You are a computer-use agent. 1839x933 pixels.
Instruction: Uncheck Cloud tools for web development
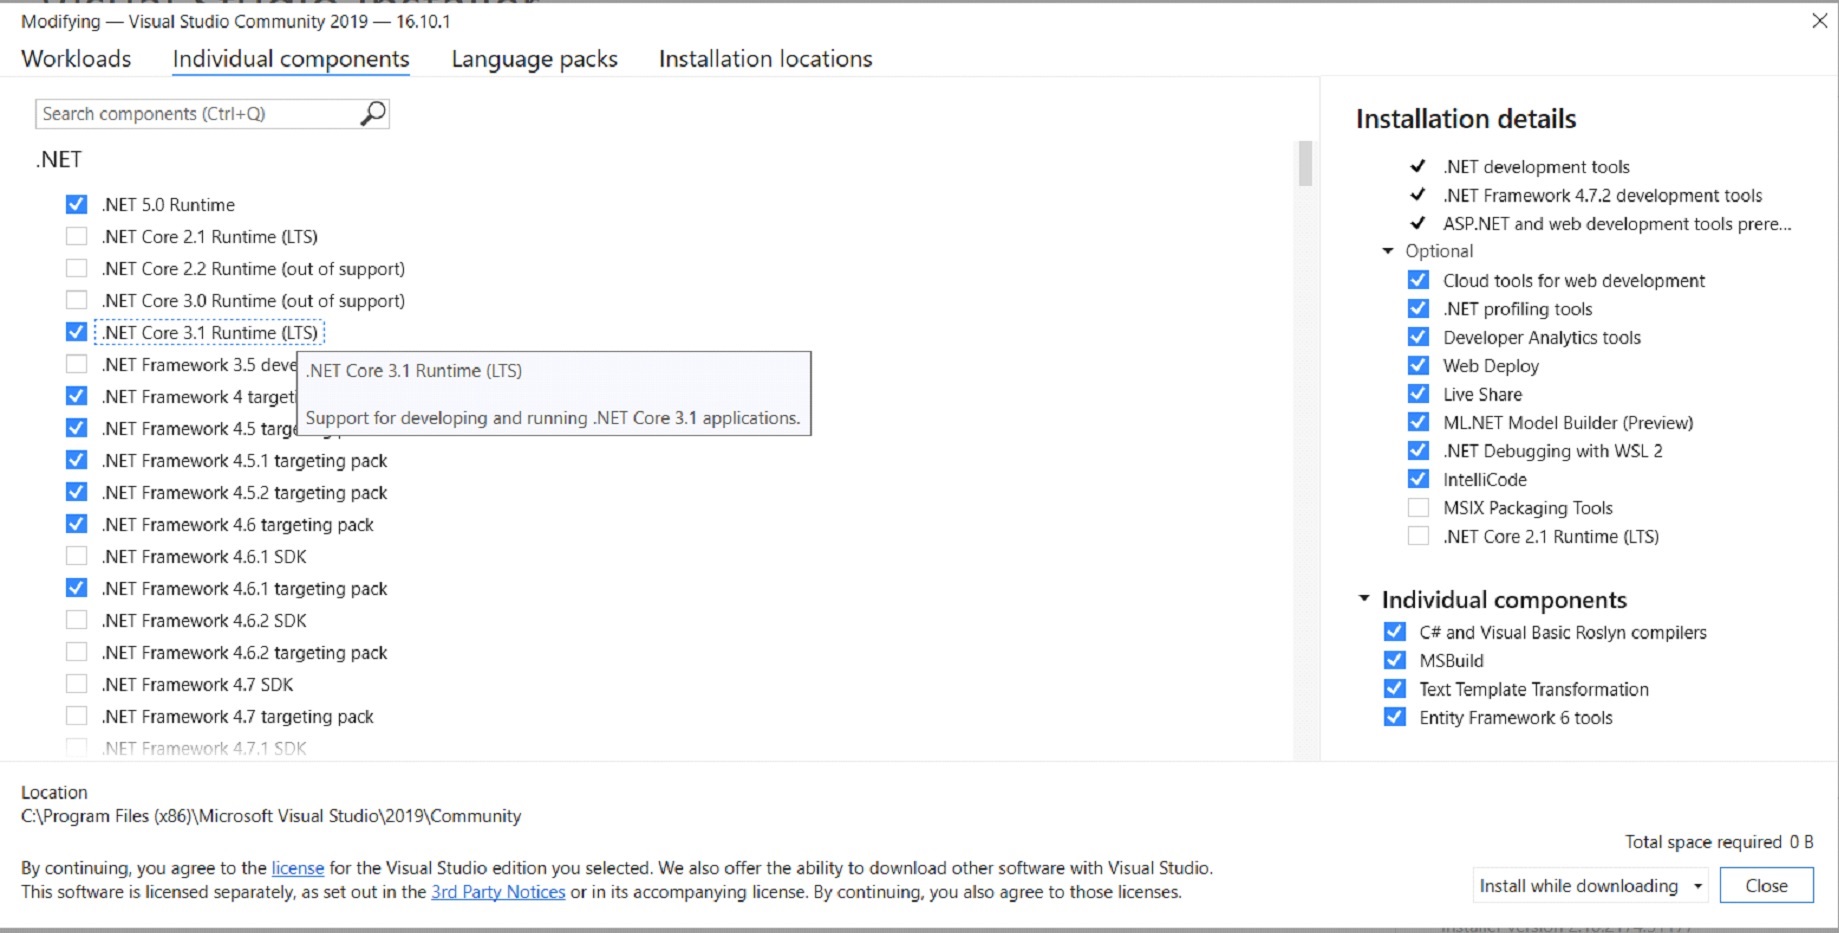[1418, 280]
